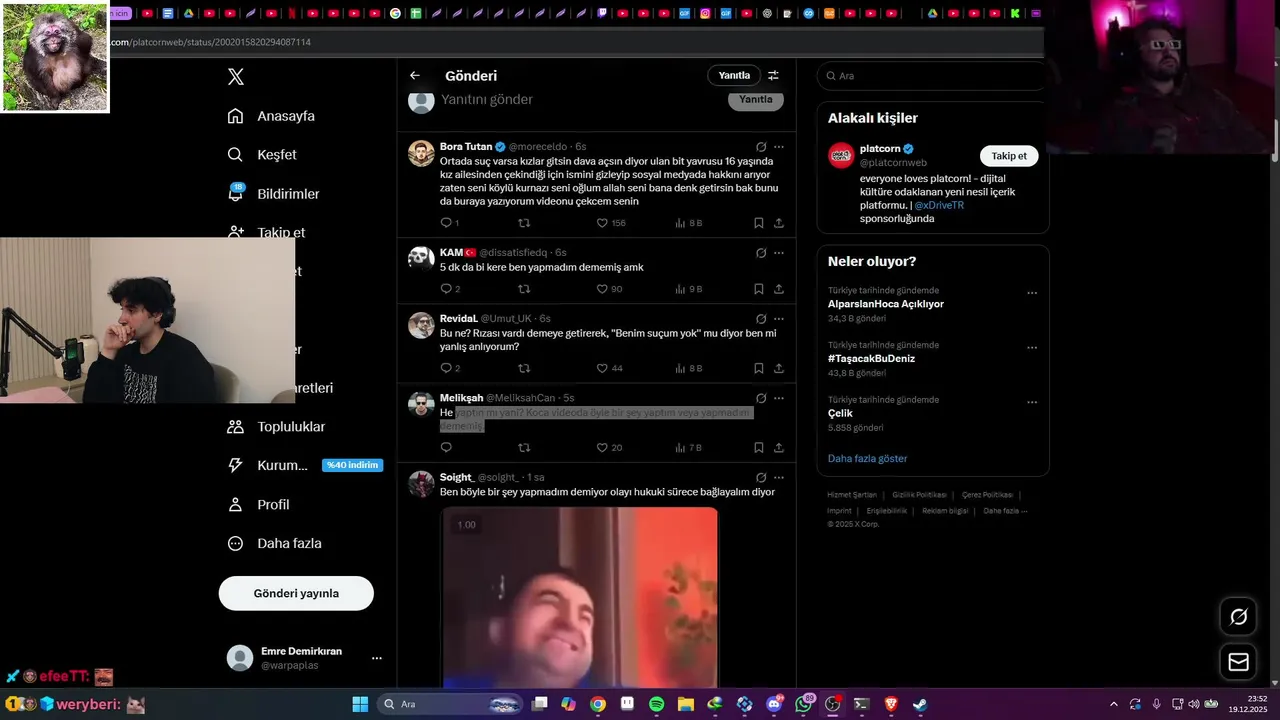
Task: Go back with the arrow in Gönderi header
Action: [415, 76]
